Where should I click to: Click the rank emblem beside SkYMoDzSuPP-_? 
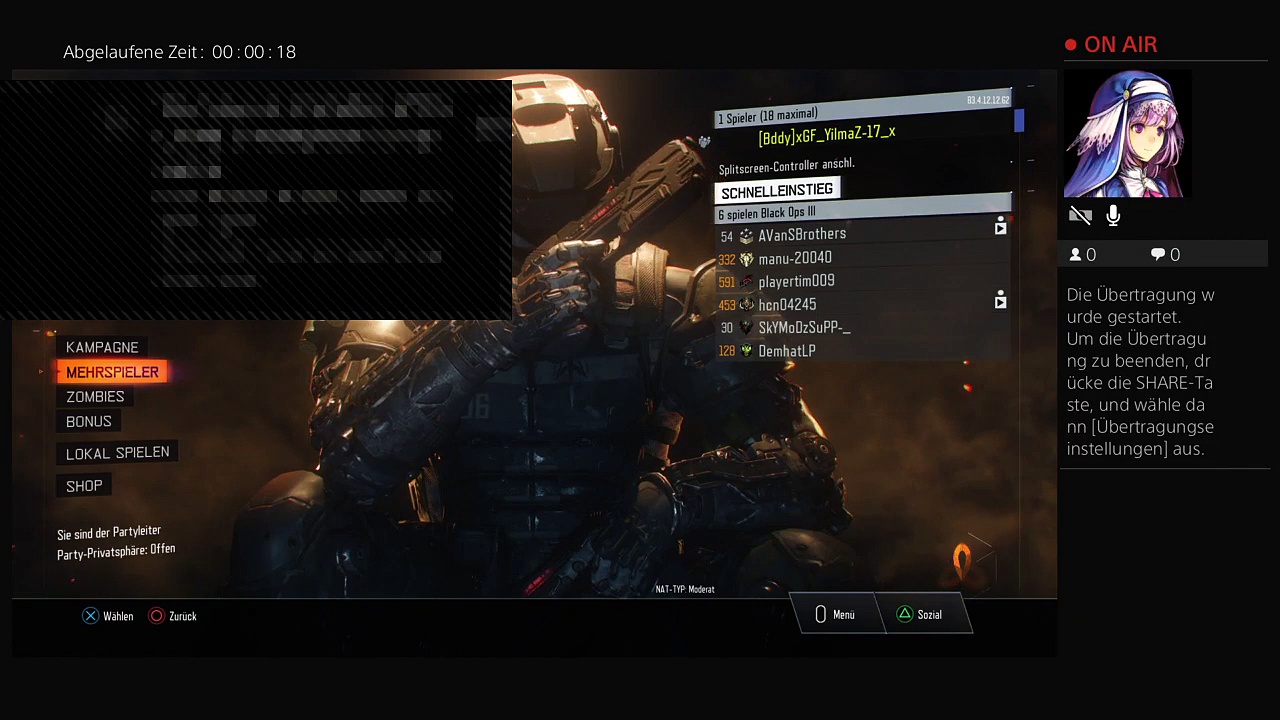click(x=746, y=328)
